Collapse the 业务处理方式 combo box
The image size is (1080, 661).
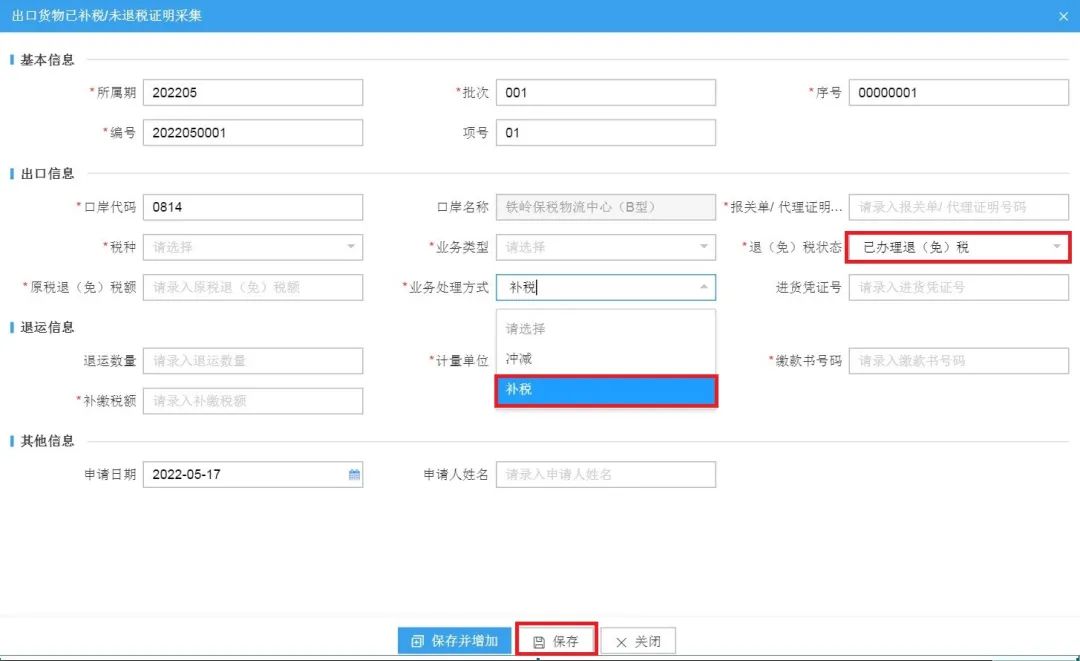[703, 287]
